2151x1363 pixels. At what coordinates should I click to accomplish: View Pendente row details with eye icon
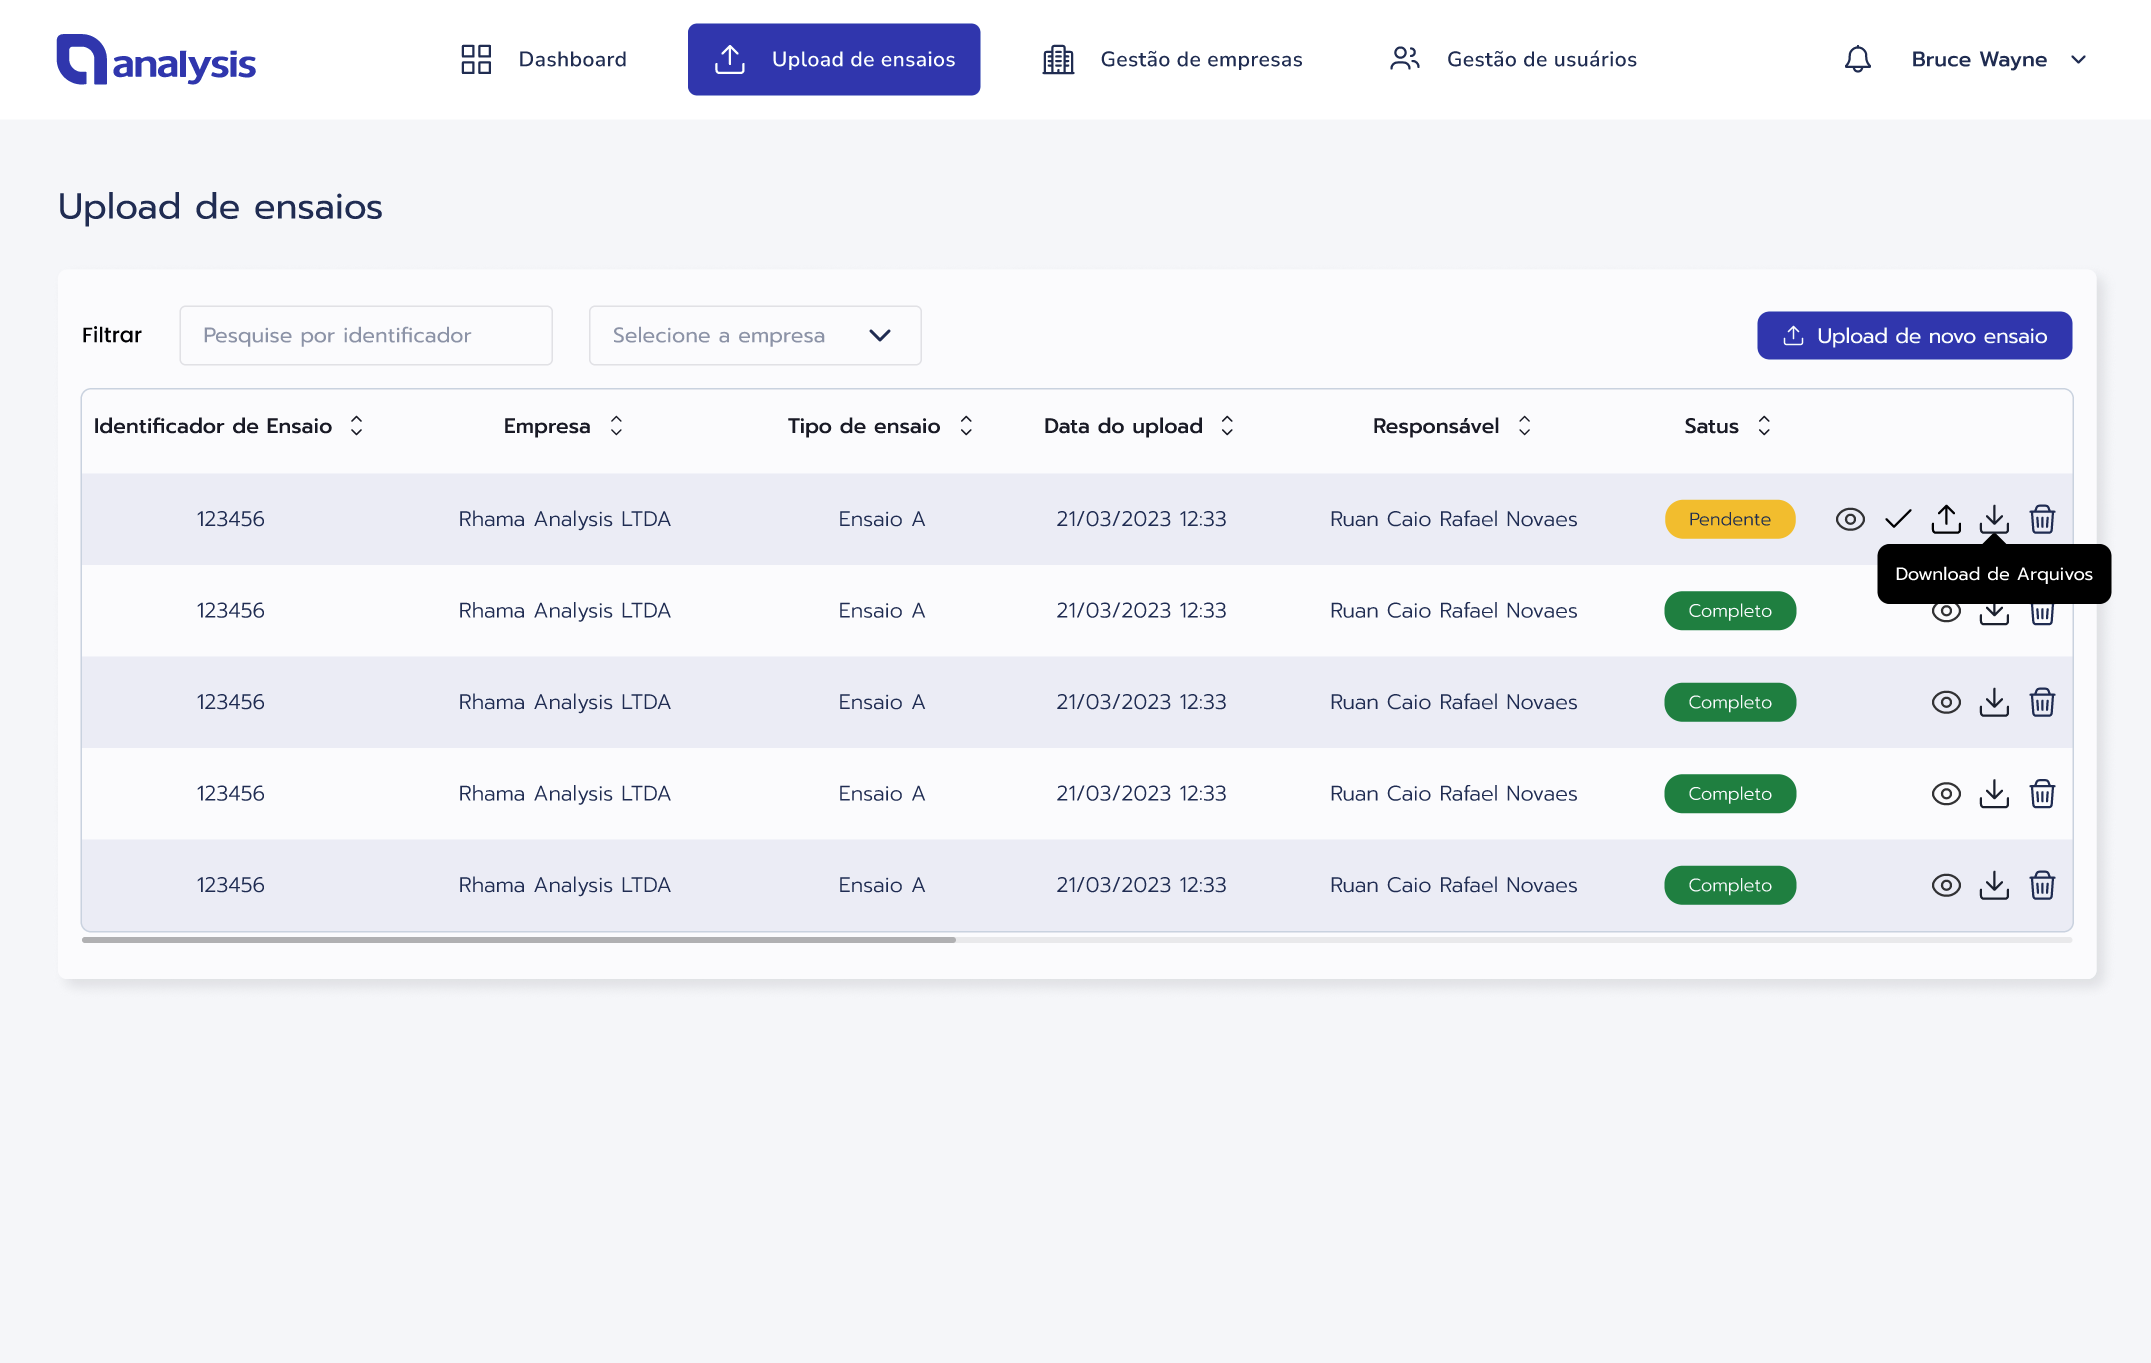pos(1850,519)
